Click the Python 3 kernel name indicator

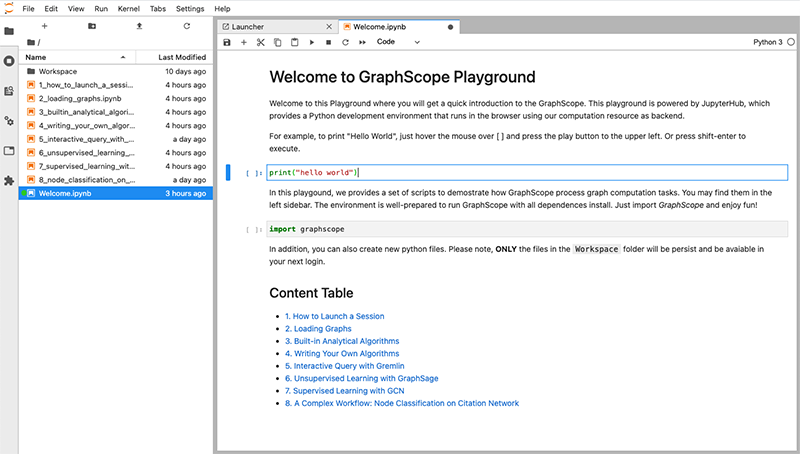767,43
